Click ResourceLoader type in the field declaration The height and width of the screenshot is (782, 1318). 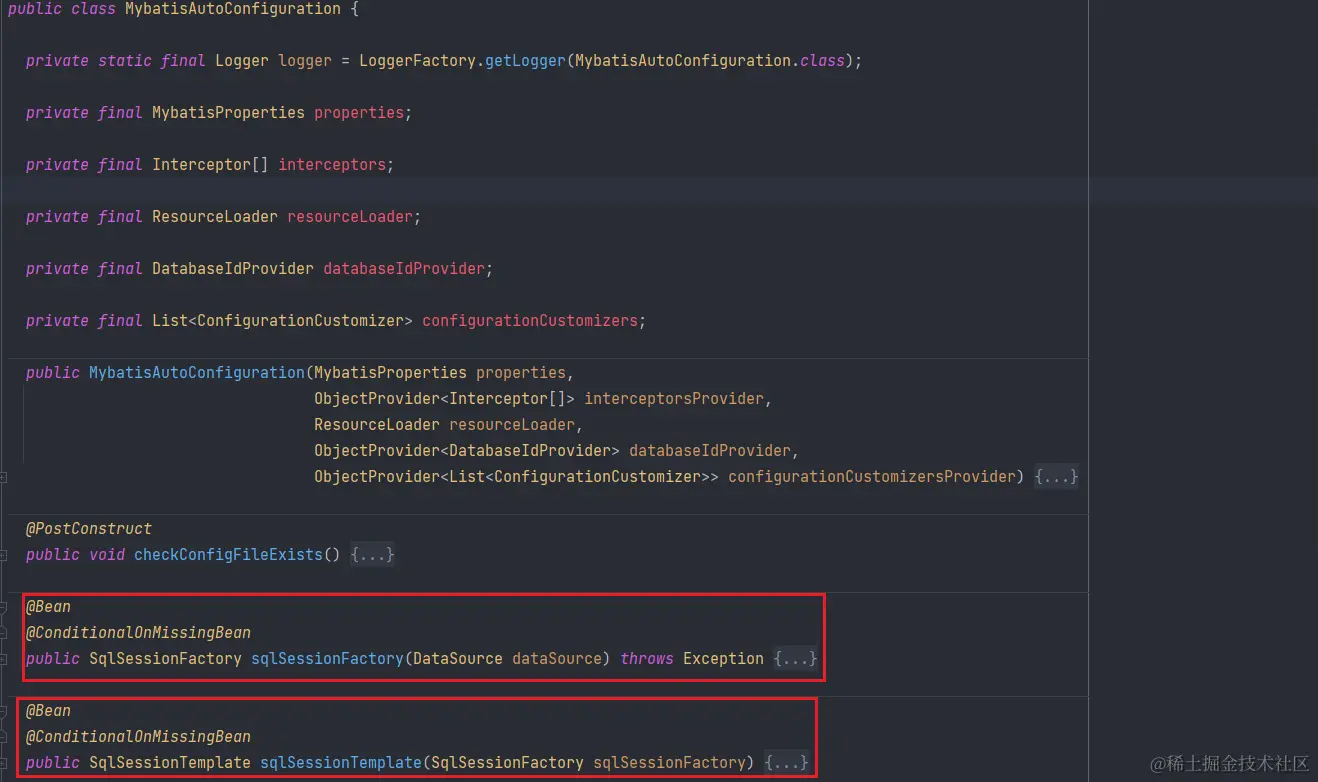215,217
